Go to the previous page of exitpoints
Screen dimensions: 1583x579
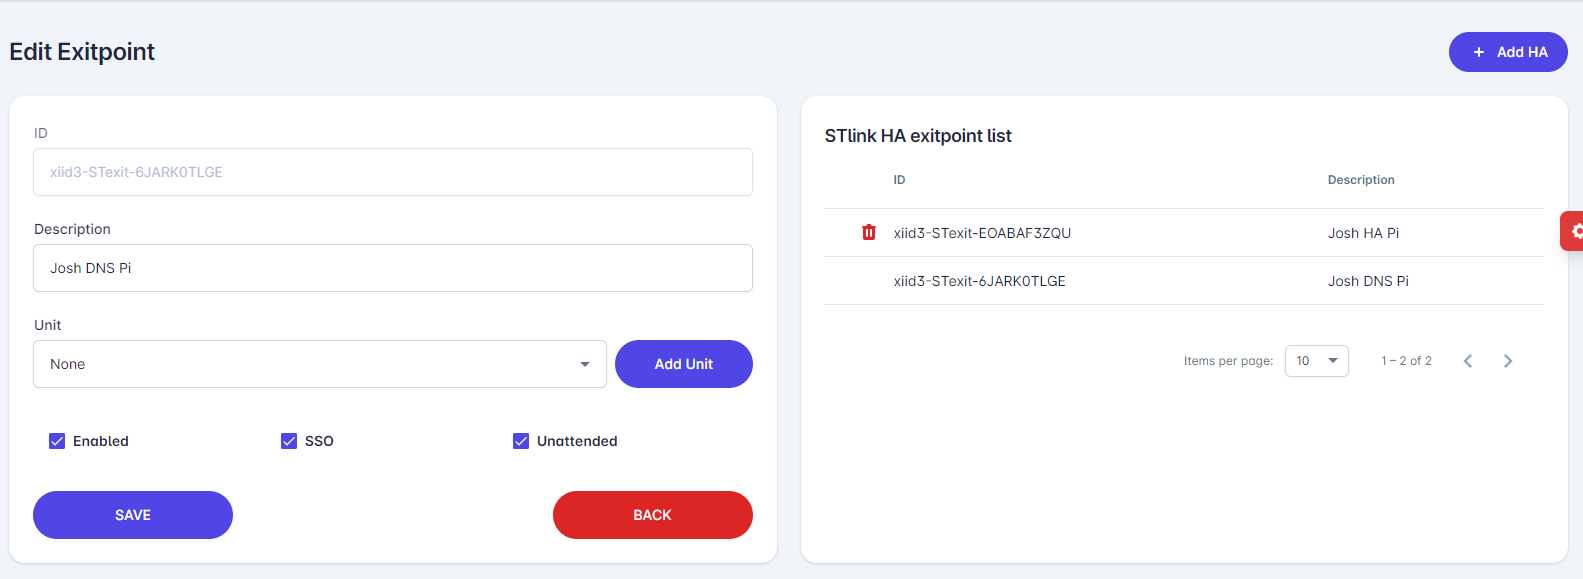tap(1468, 361)
